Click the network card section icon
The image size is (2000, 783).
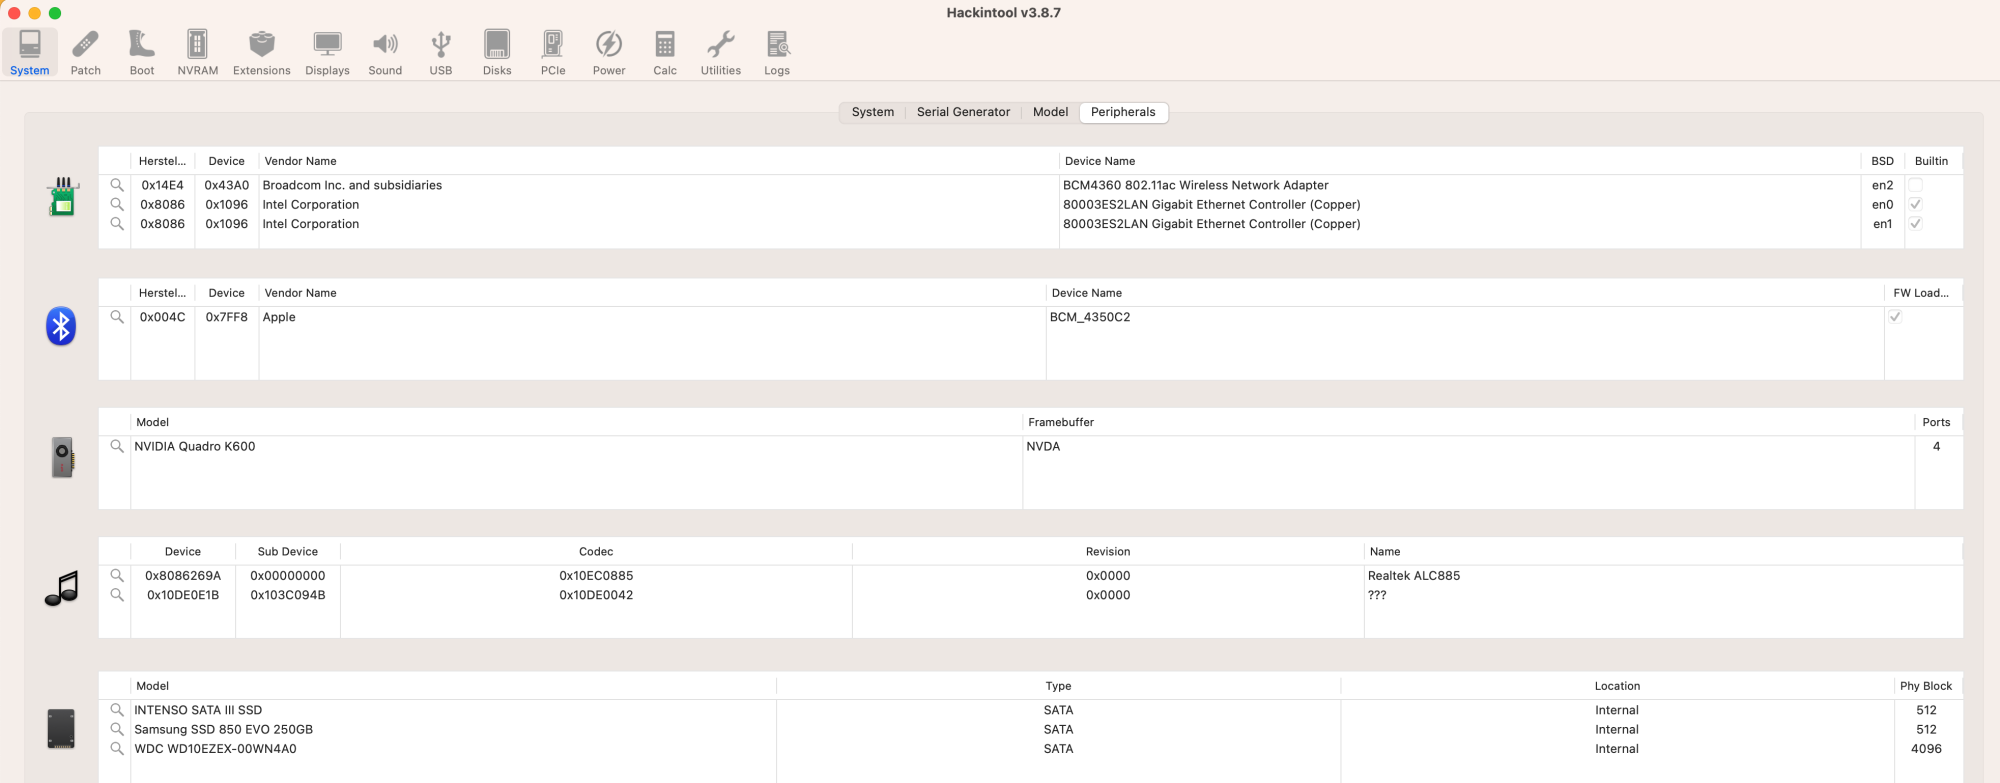point(62,197)
